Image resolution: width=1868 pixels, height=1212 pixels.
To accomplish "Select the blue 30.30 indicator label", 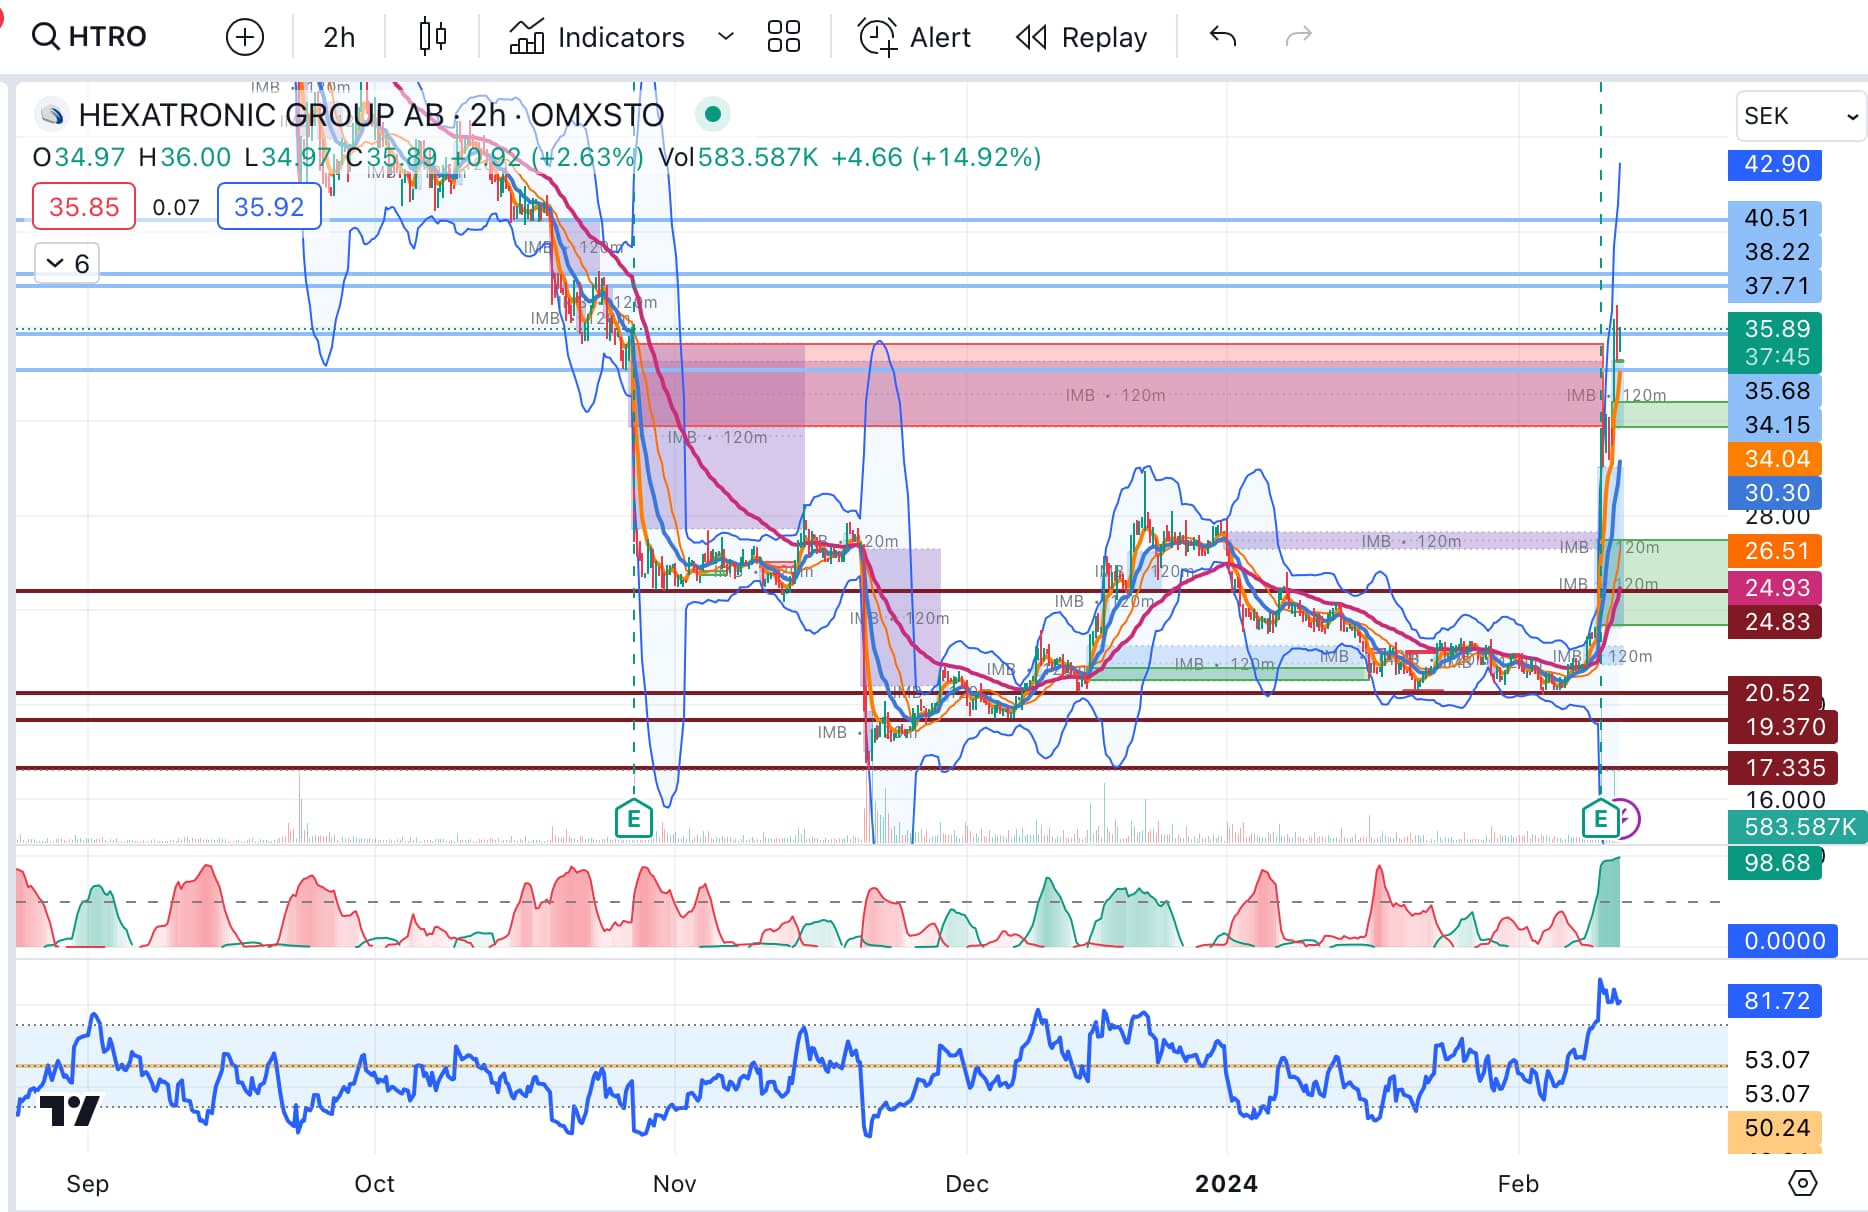I will click(1775, 493).
